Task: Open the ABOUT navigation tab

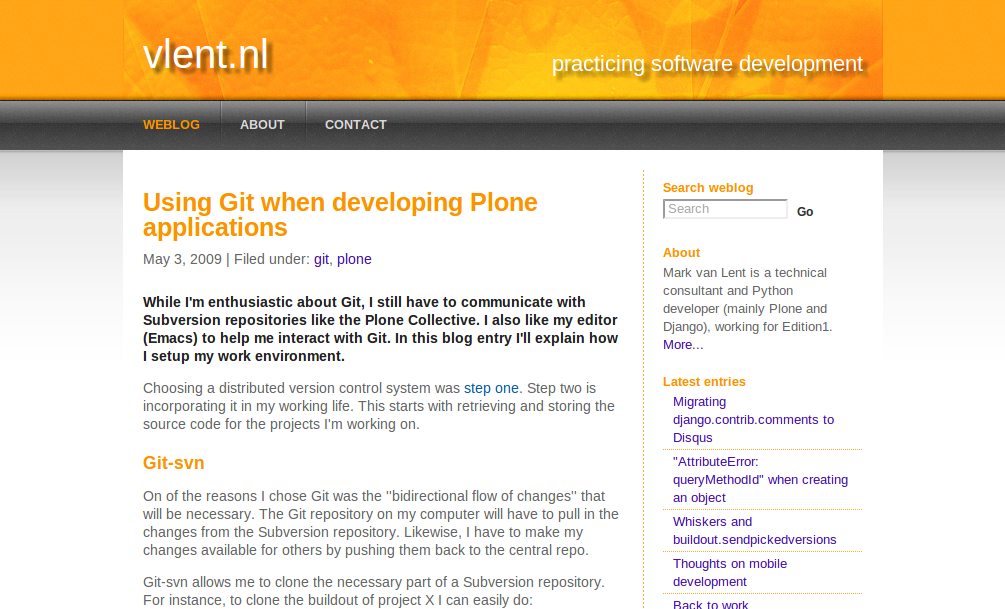Action: 262,125
